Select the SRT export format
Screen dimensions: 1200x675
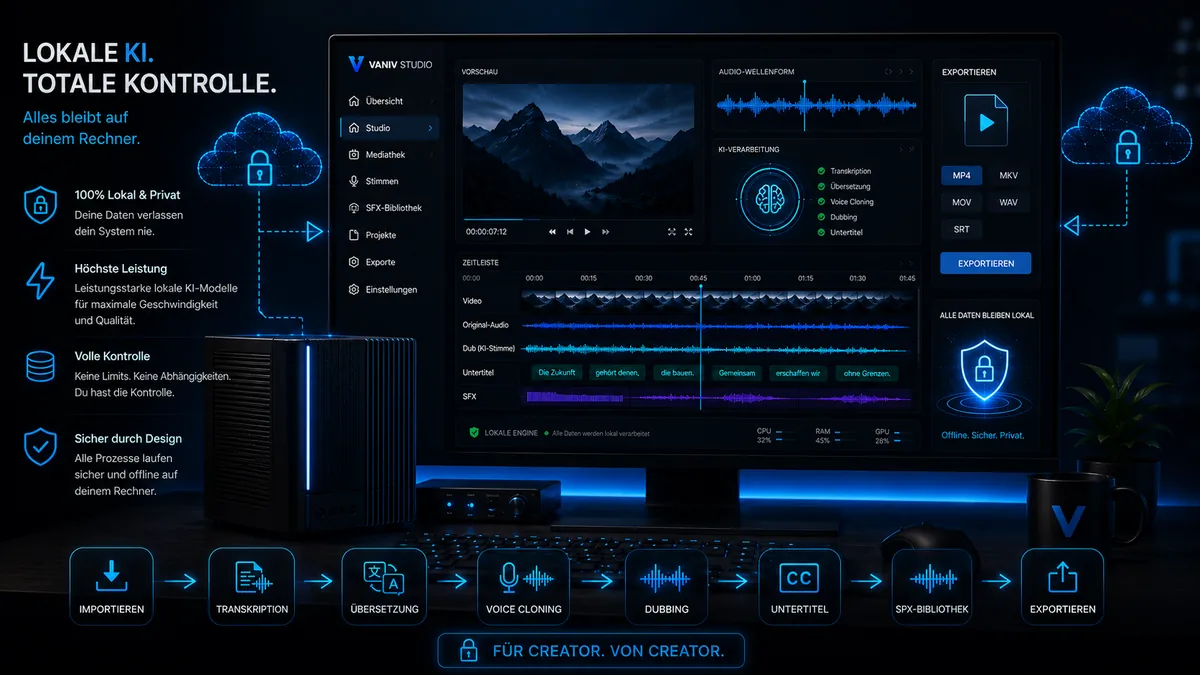pos(961,229)
